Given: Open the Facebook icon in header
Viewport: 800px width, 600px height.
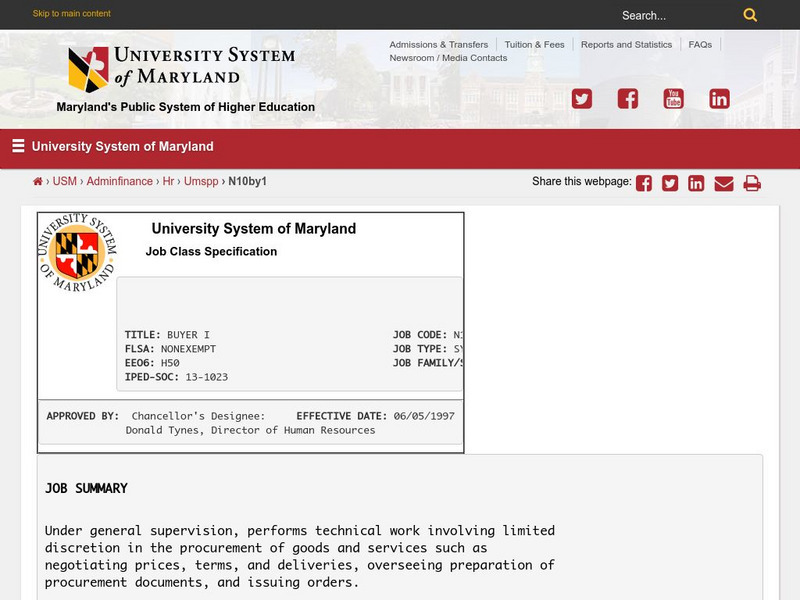Looking at the screenshot, I should tap(627, 98).
